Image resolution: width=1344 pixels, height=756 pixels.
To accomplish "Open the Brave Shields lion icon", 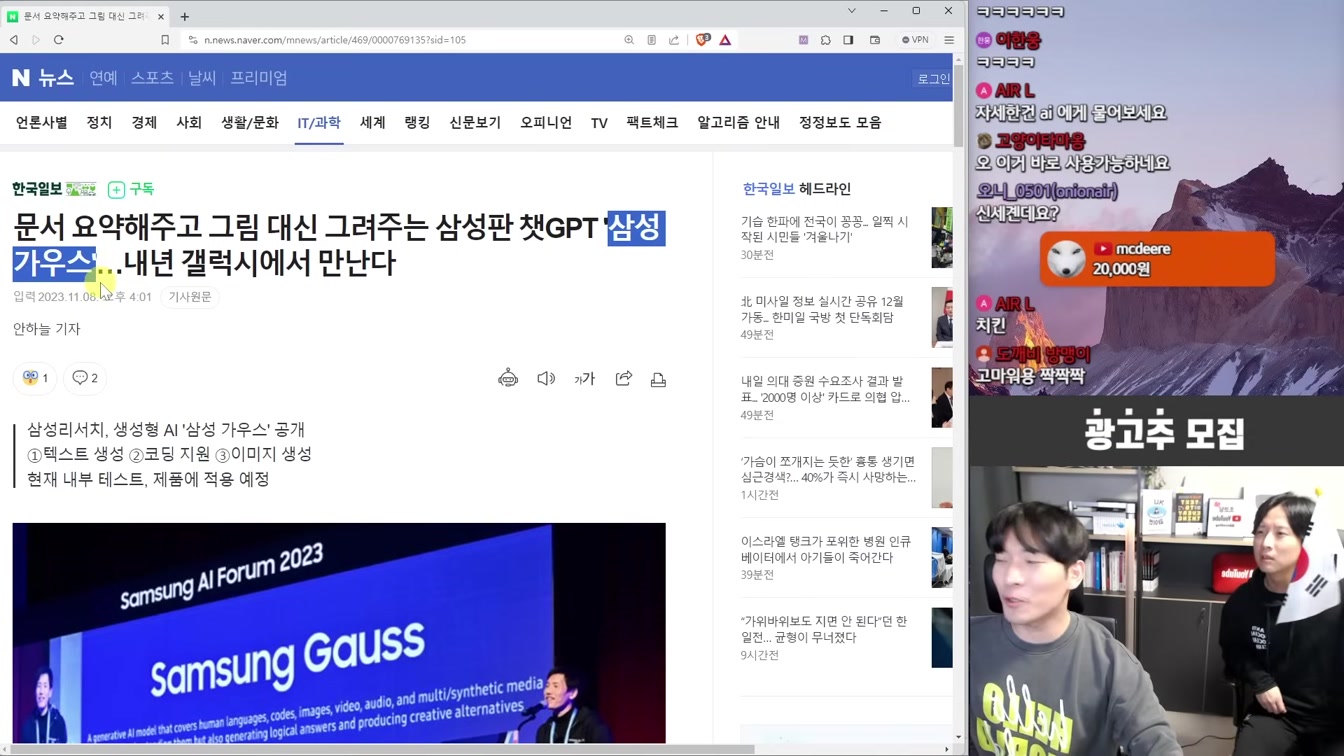I will click(x=703, y=40).
